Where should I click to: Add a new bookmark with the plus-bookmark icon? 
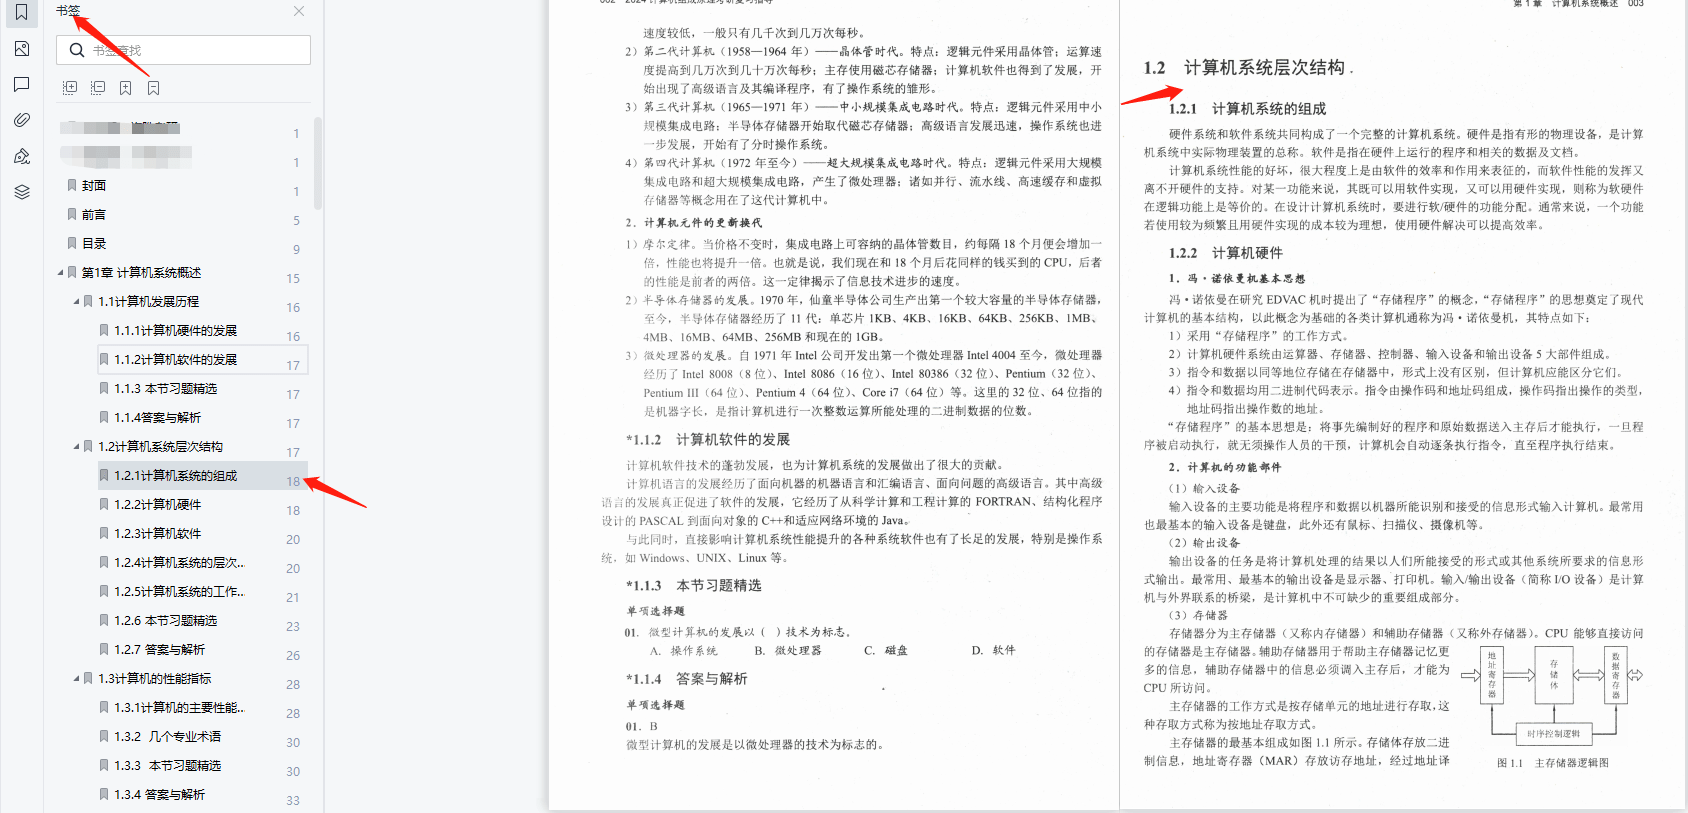126,88
